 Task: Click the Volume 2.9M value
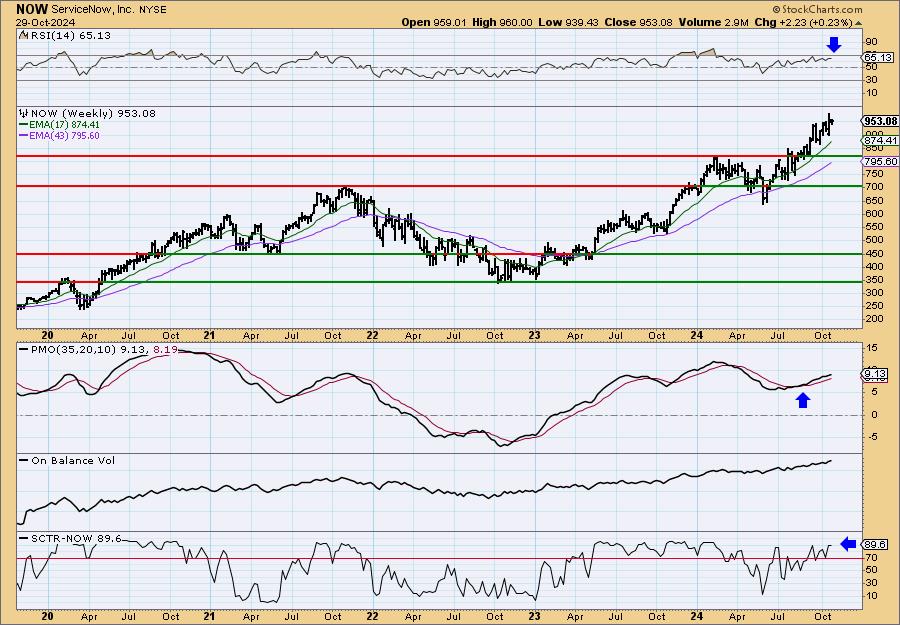coord(713,22)
